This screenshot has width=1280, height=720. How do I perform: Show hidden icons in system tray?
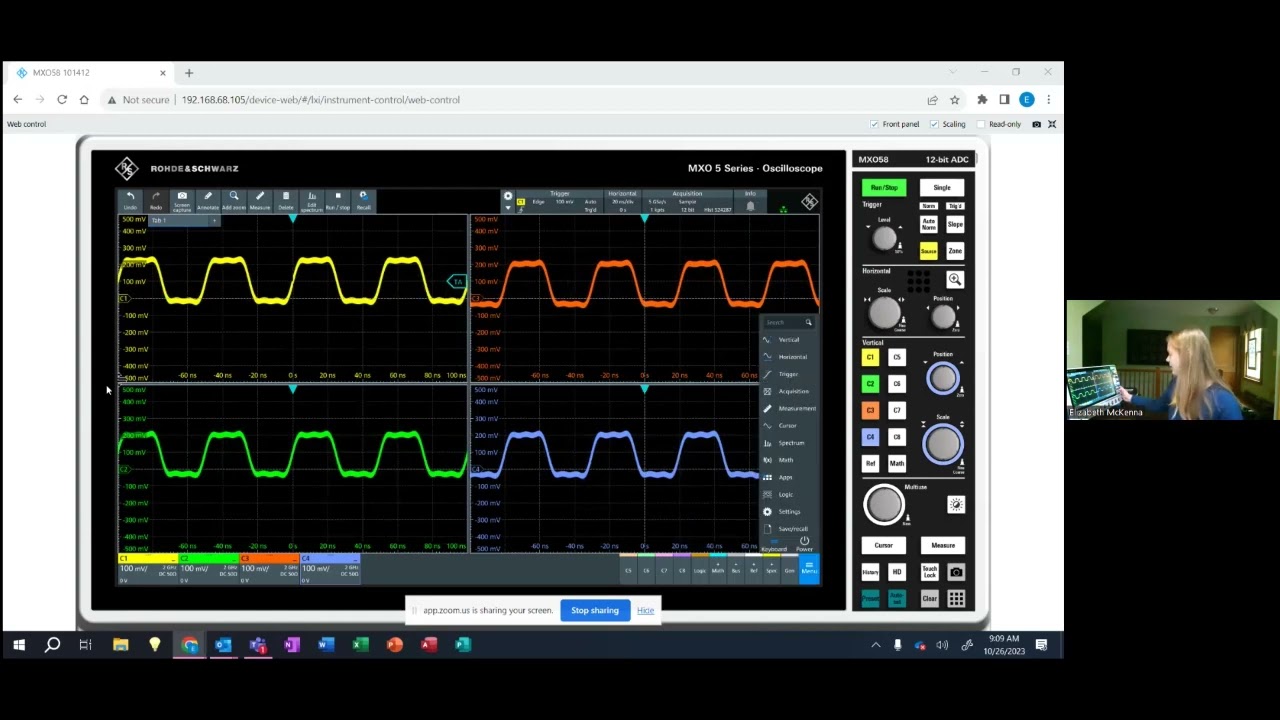click(x=876, y=645)
